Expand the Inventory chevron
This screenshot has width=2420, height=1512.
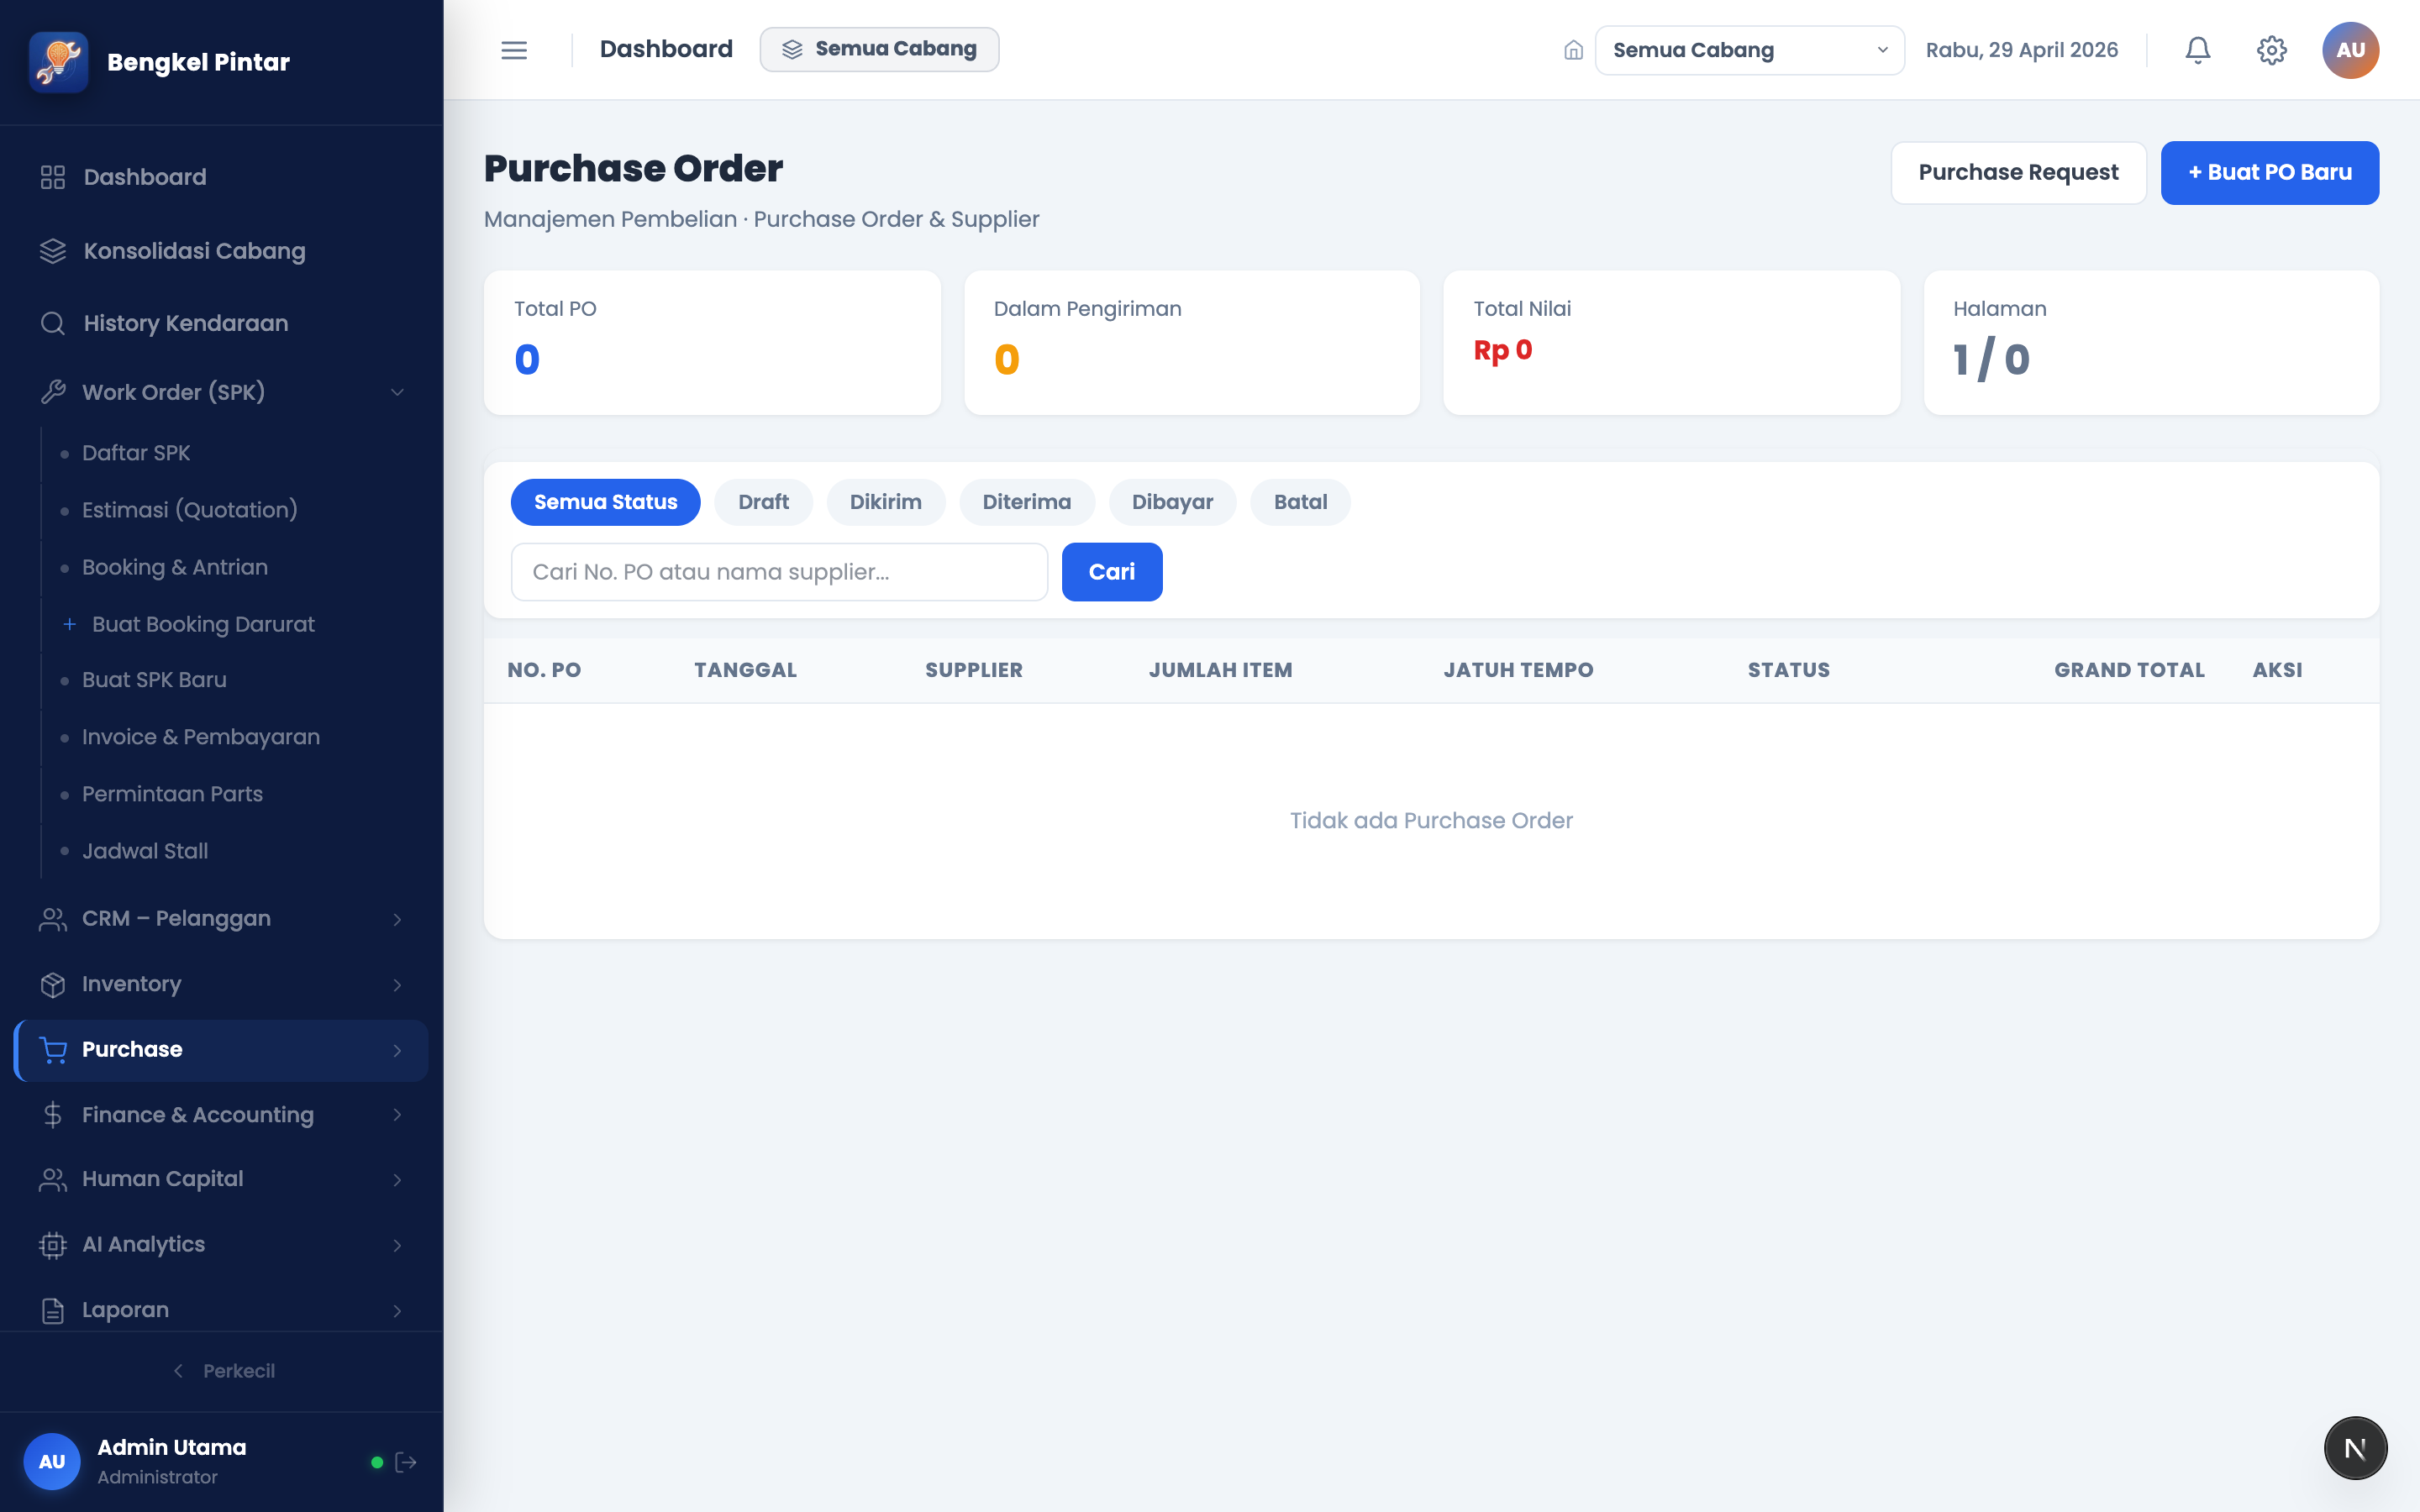click(397, 985)
